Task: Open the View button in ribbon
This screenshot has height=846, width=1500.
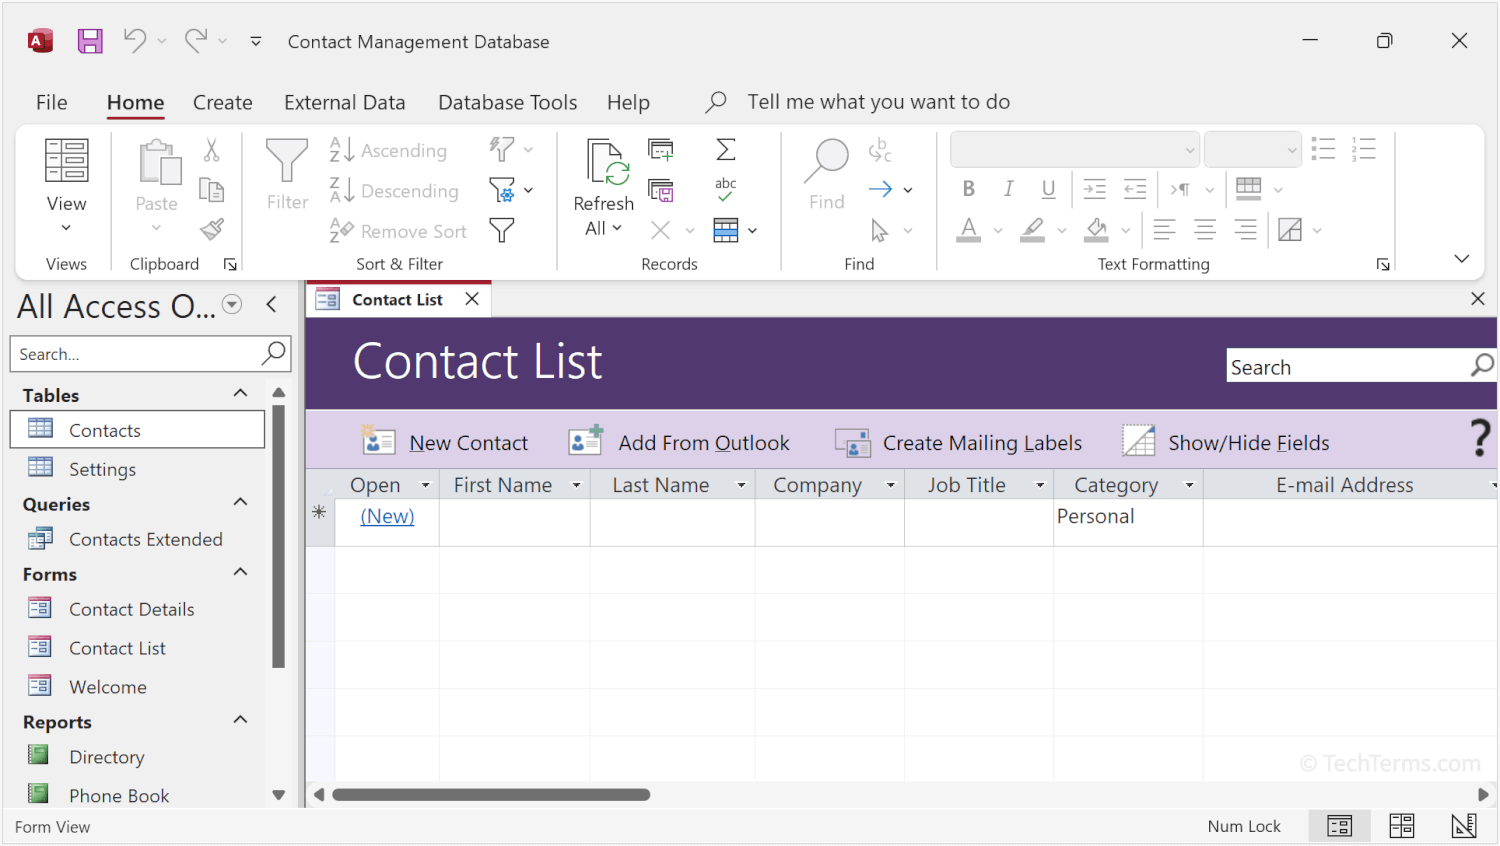Action: click(x=66, y=186)
